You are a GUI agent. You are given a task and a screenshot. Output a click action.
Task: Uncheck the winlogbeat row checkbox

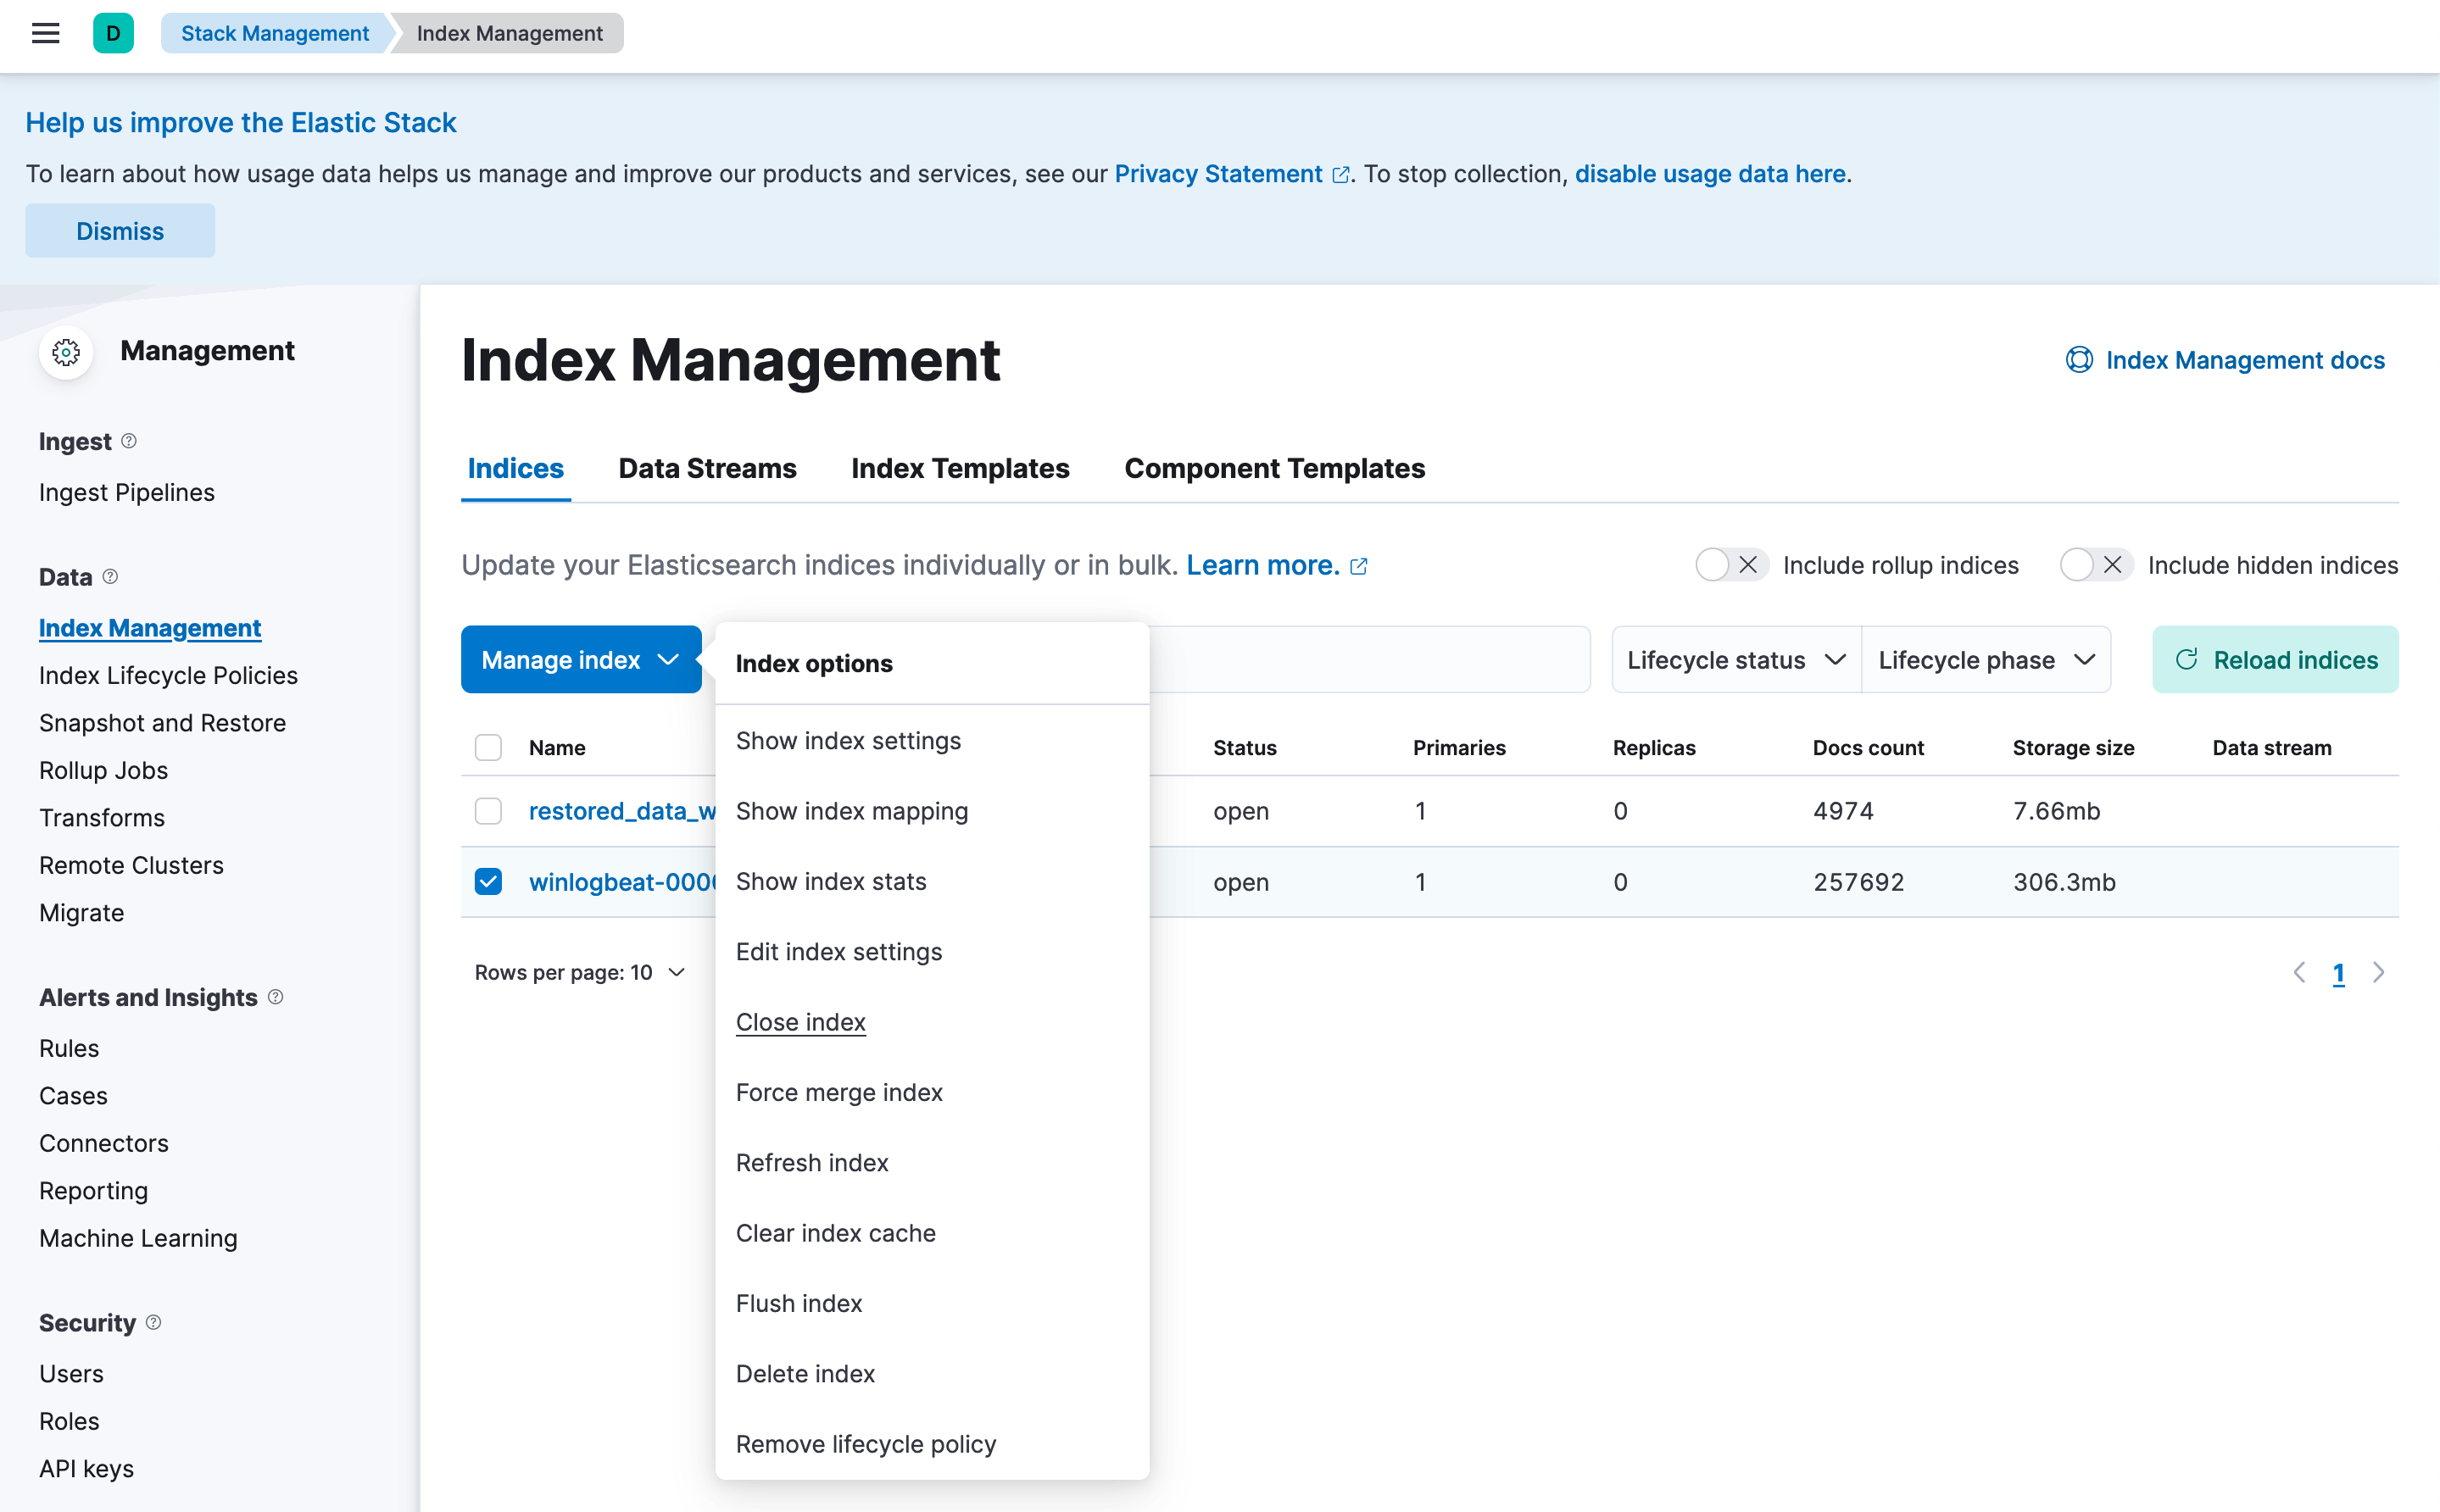488,881
